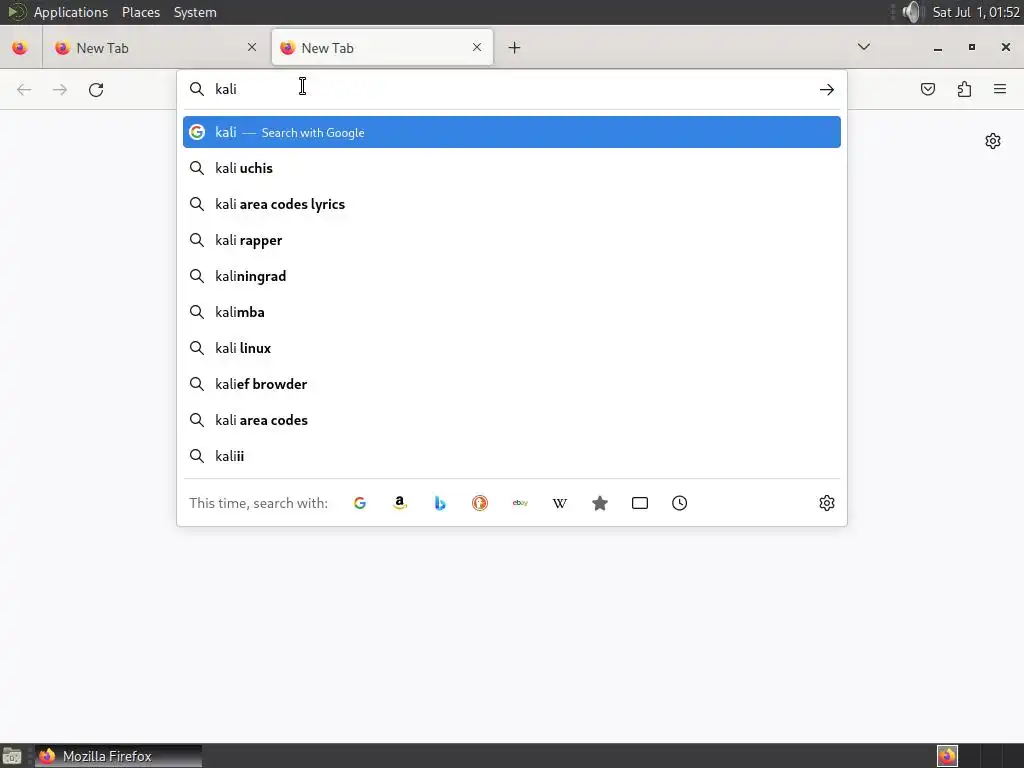Viewport: 1024px width, 768px height.
Task: Open Save to Pocket
Action: [928, 89]
